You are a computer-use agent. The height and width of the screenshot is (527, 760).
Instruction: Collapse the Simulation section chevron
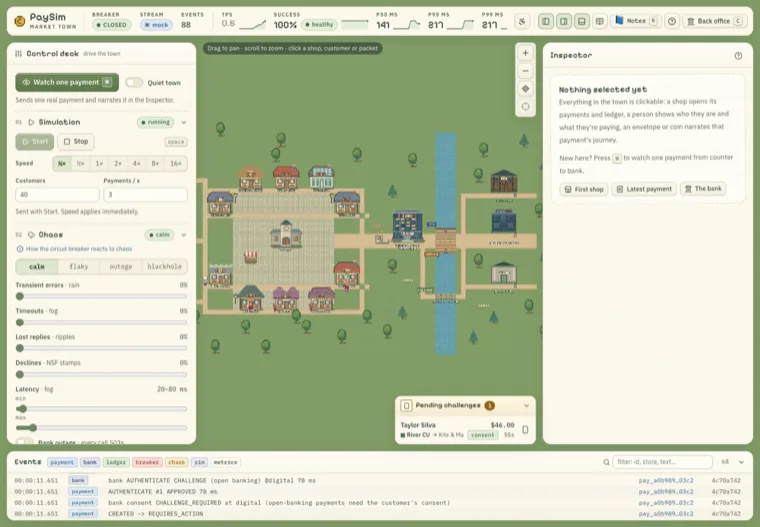point(184,122)
